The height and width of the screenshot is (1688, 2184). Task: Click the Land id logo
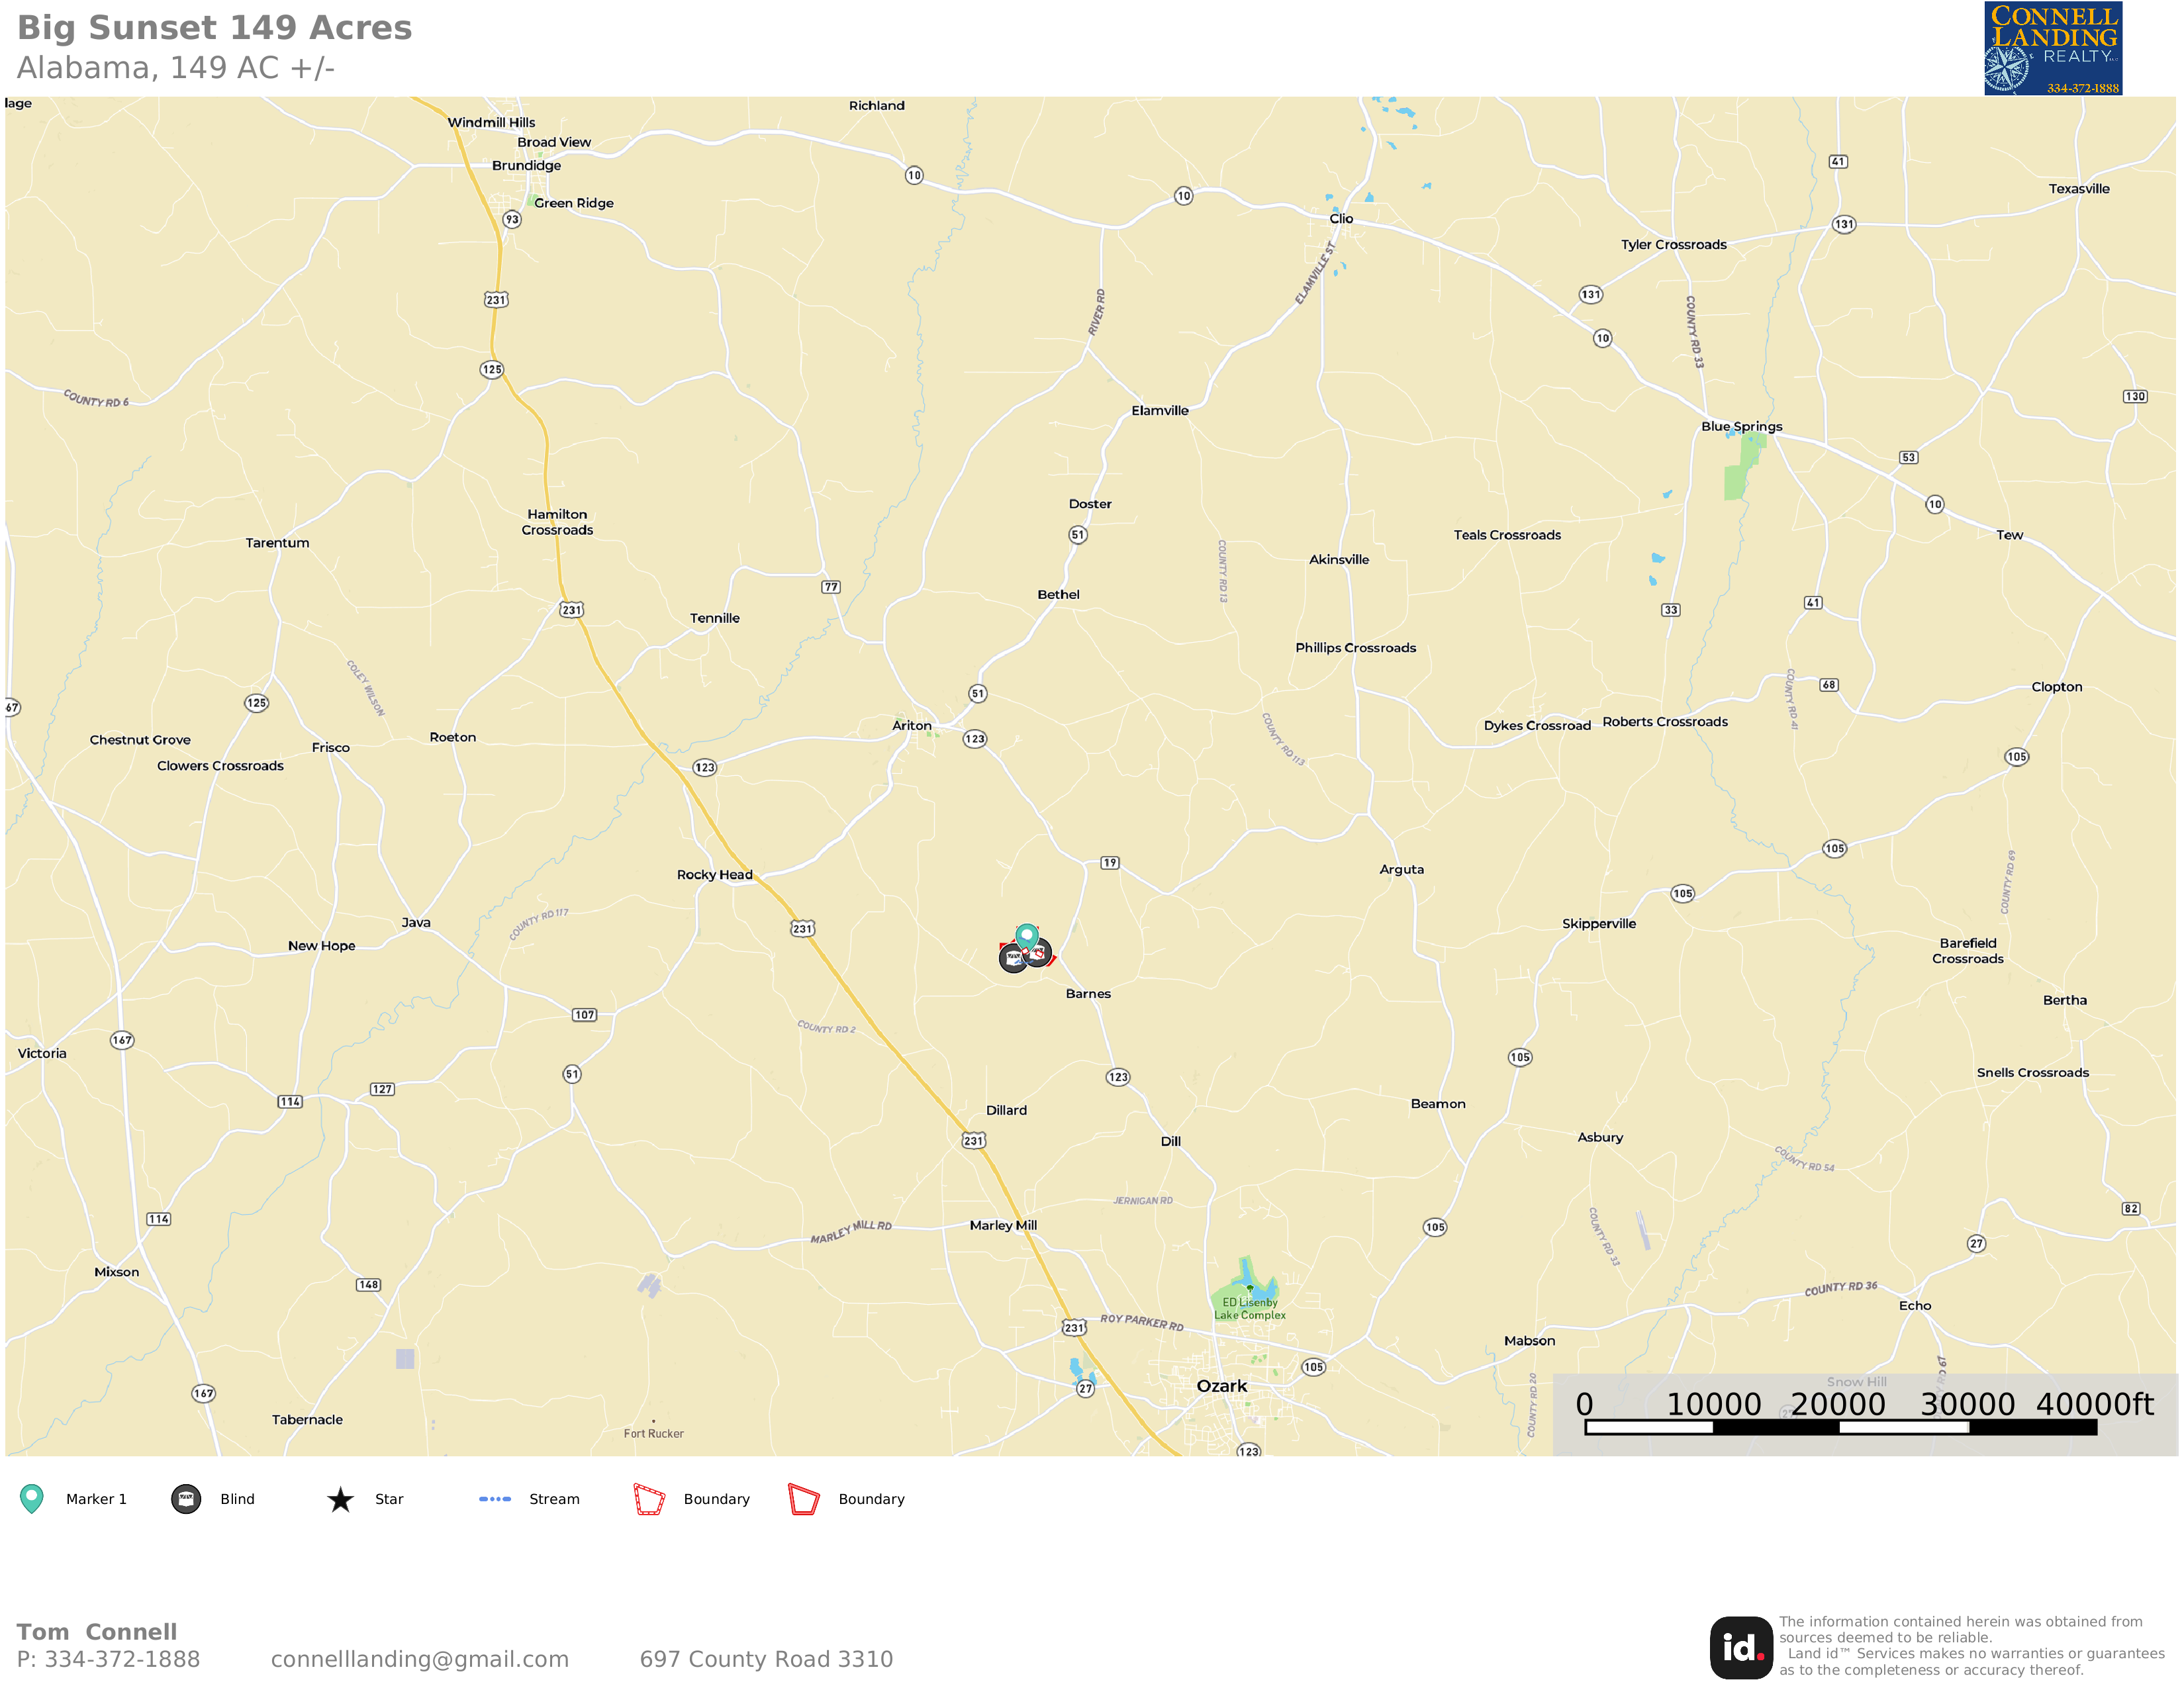pyautogui.click(x=1741, y=1648)
